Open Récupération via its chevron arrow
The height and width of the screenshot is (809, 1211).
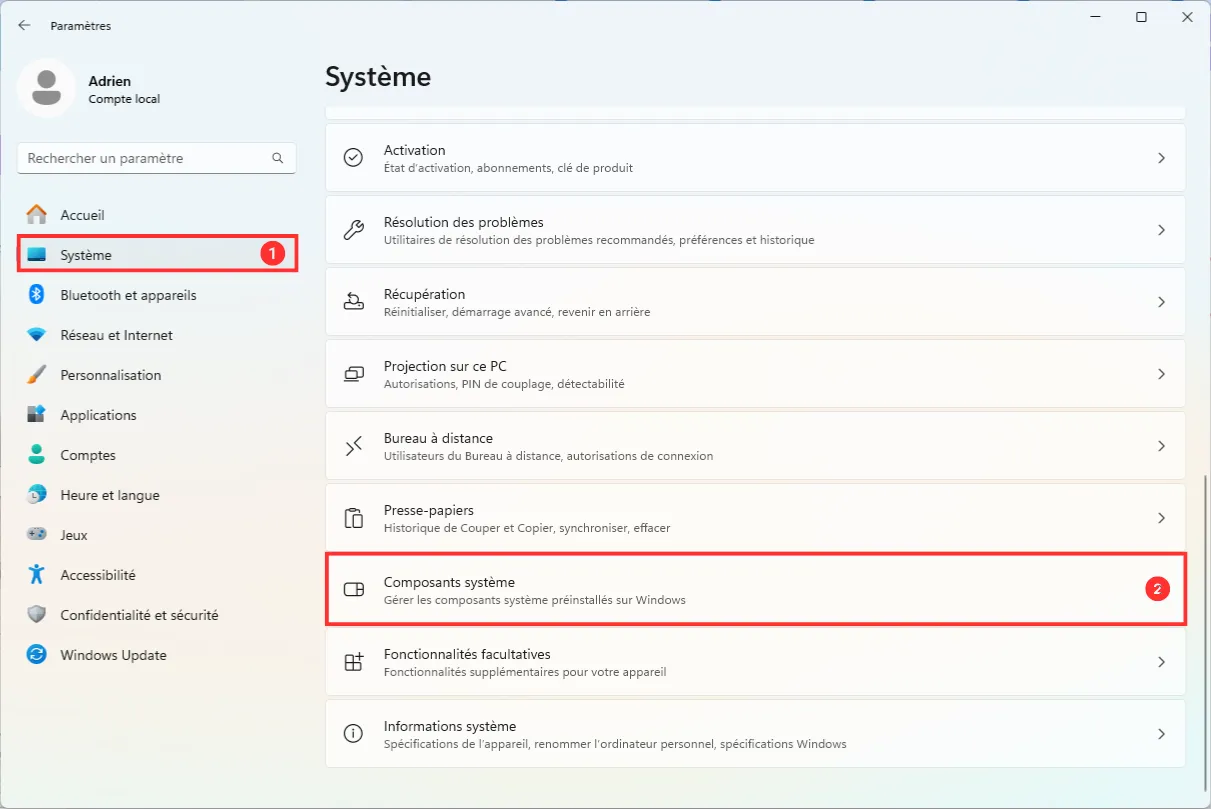click(x=1161, y=302)
